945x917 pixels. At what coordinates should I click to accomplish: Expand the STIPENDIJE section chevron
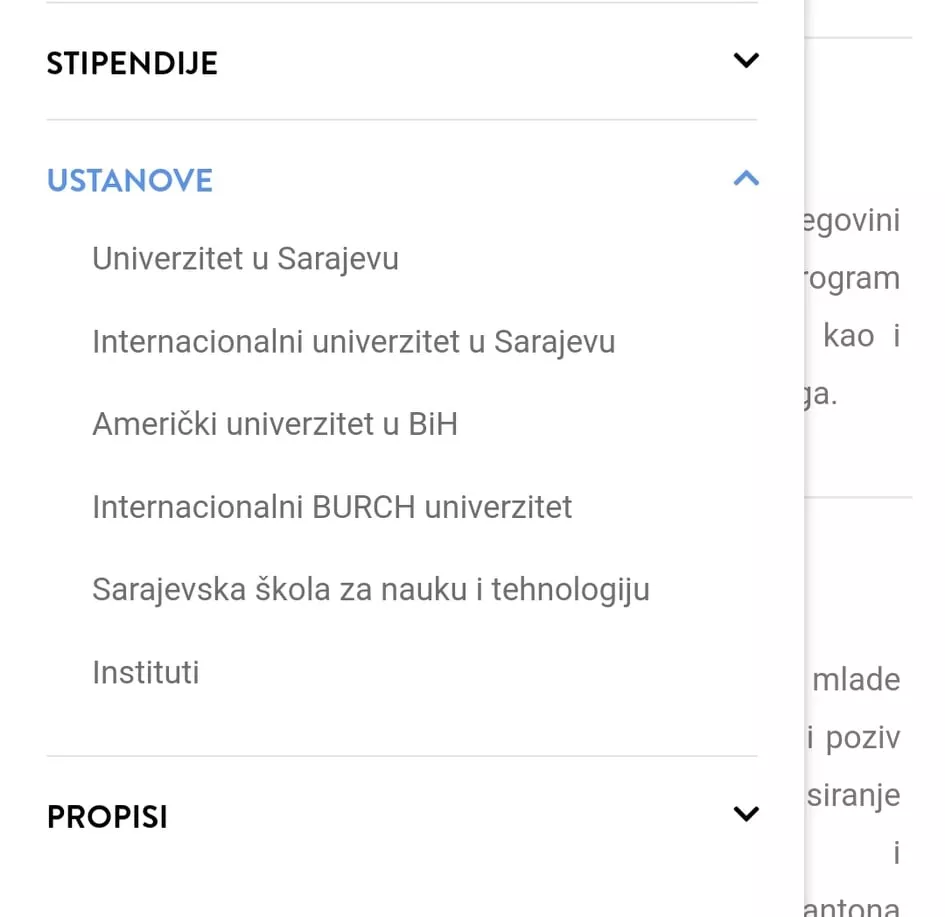(x=746, y=61)
